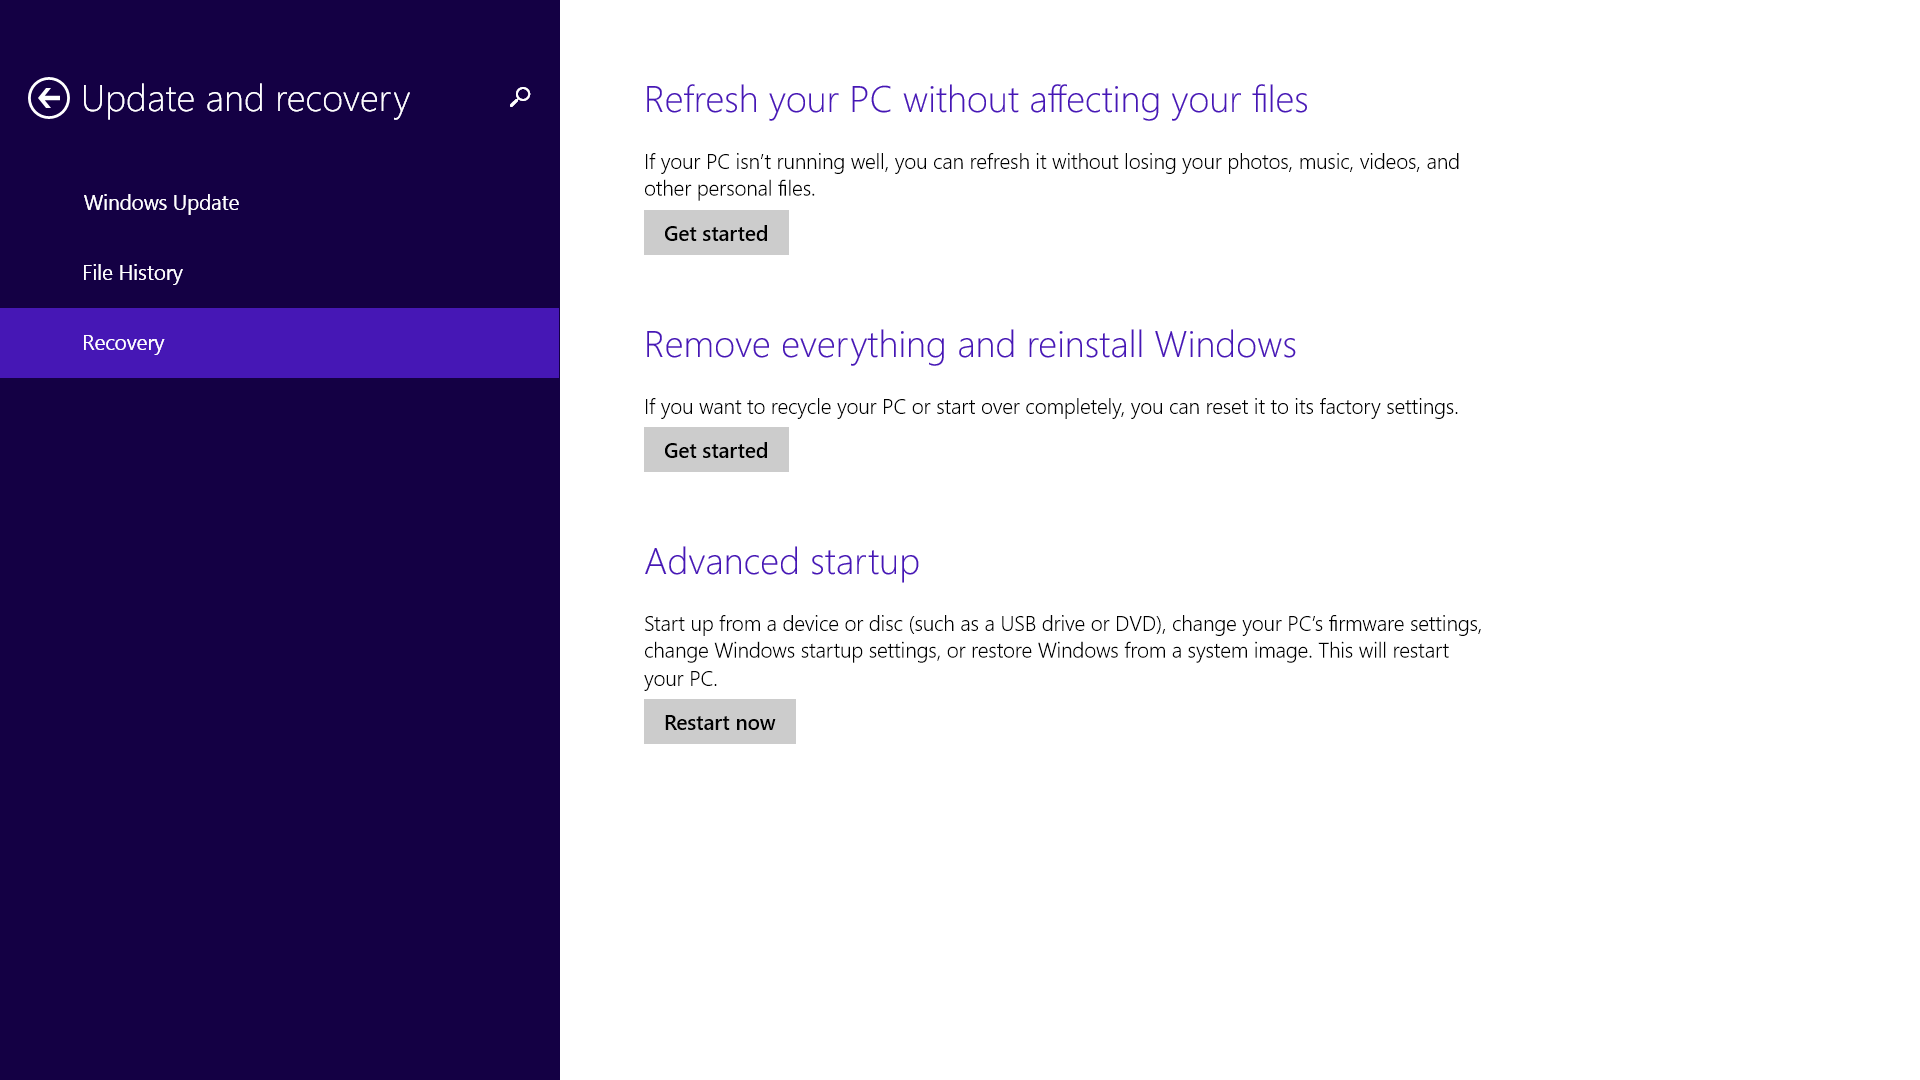The width and height of the screenshot is (1920, 1080).
Task: Open the Windows Update section
Action: point(161,203)
